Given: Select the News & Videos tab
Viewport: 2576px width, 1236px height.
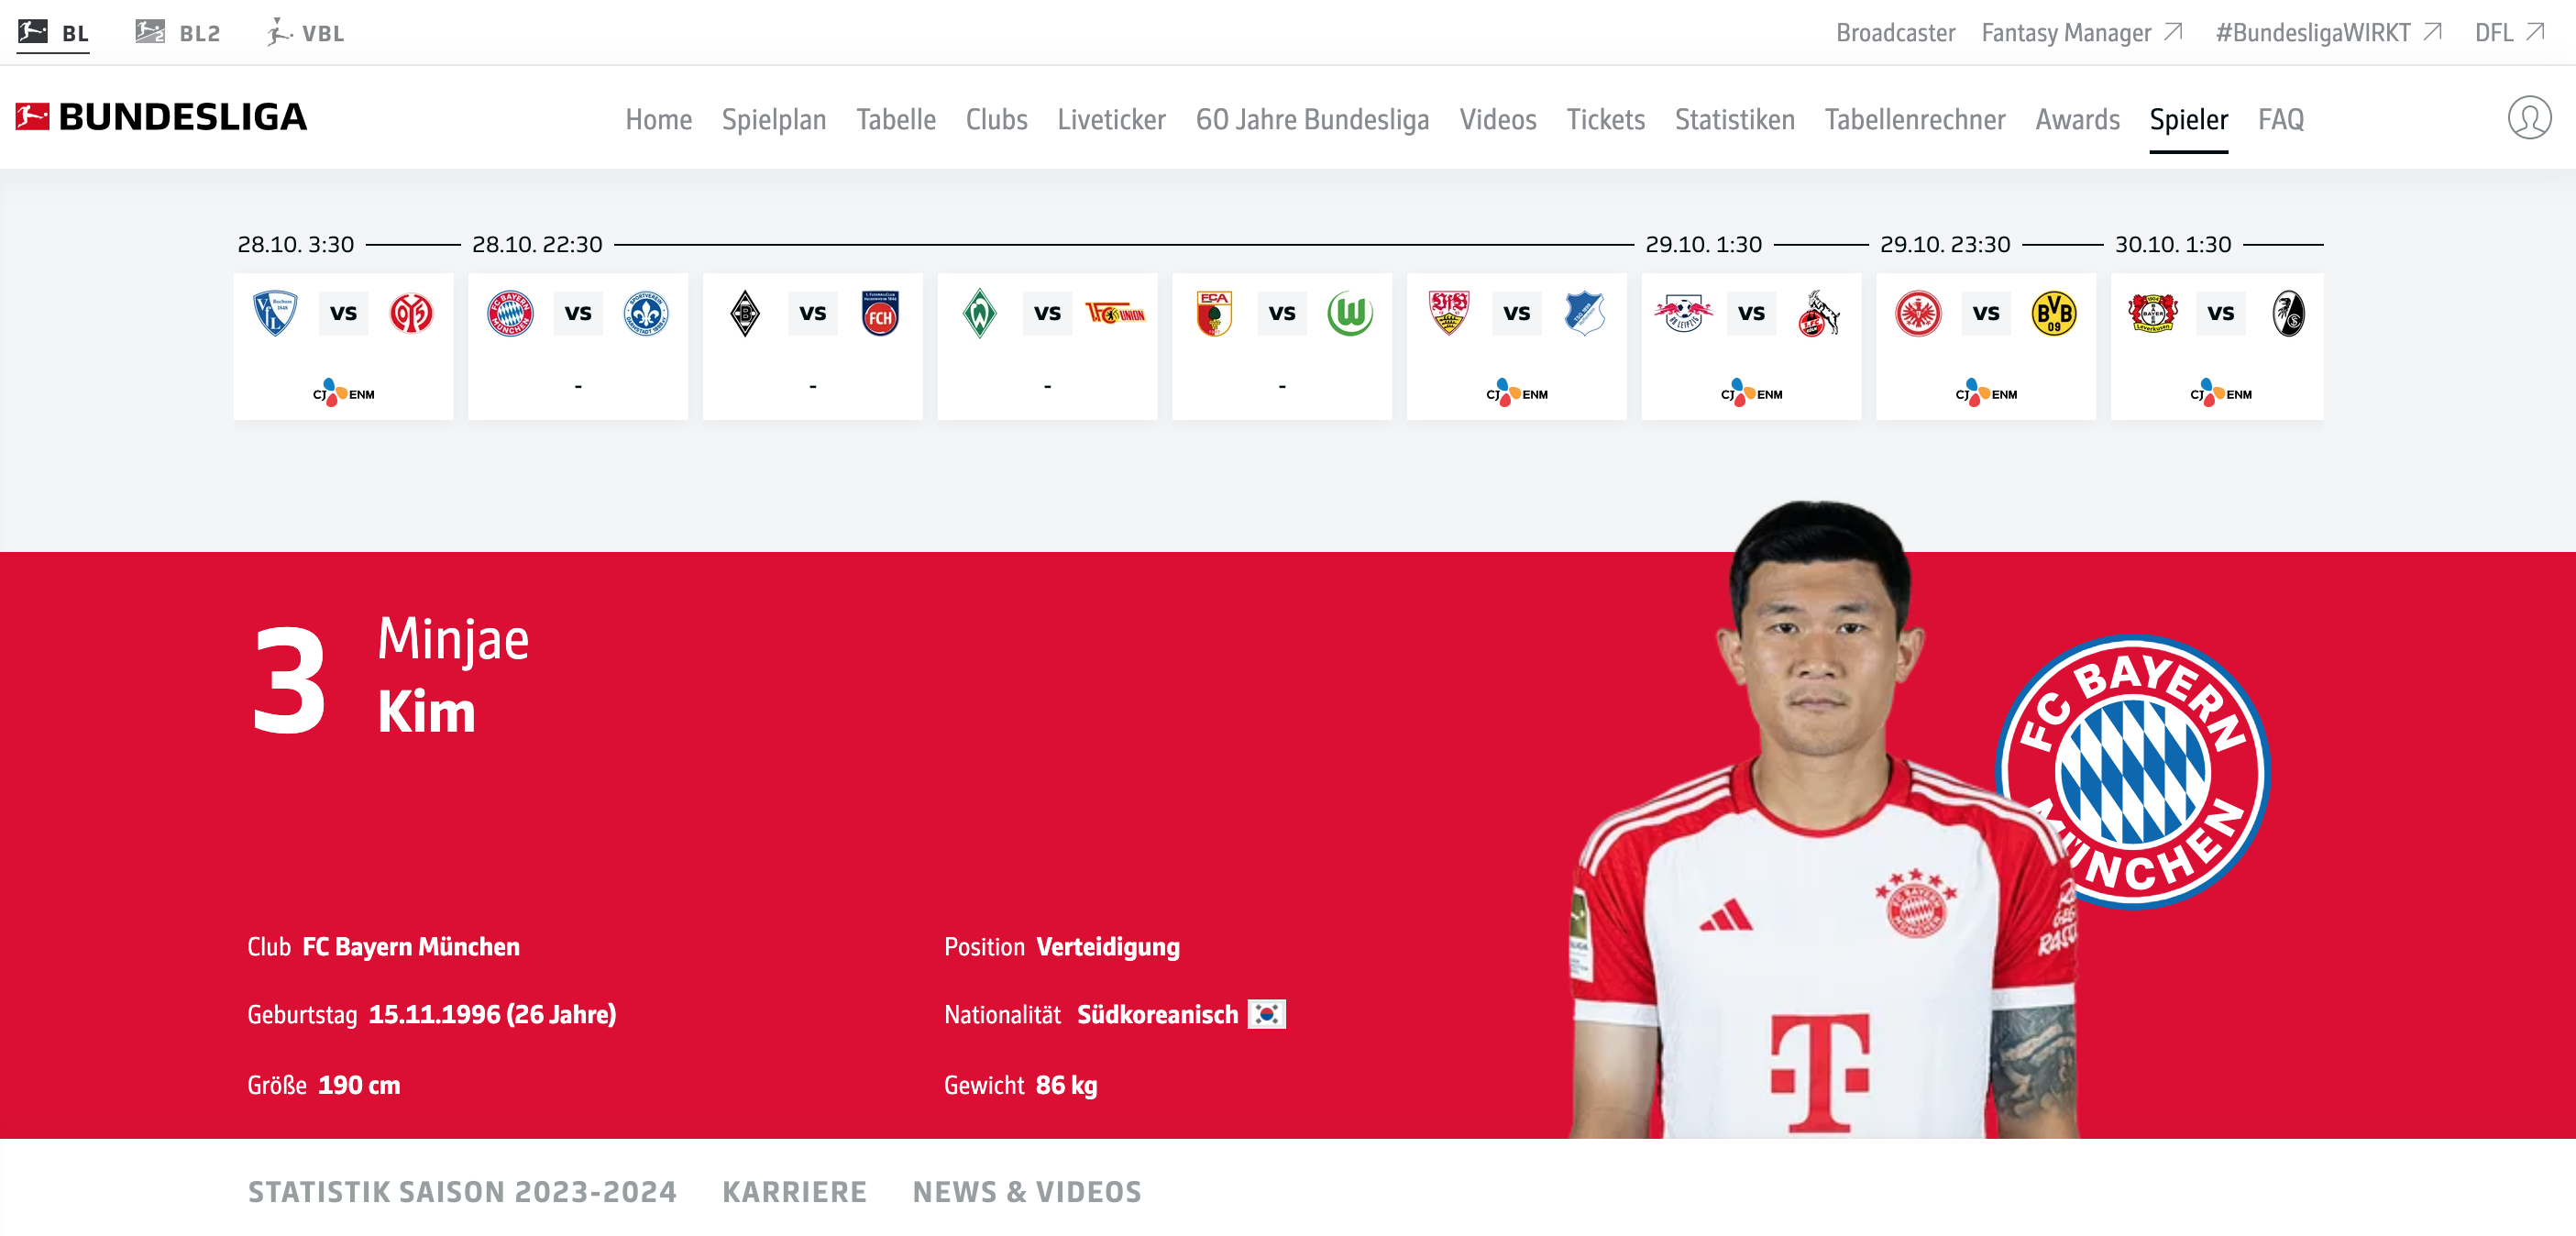Looking at the screenshot, I should 1027,1191.
